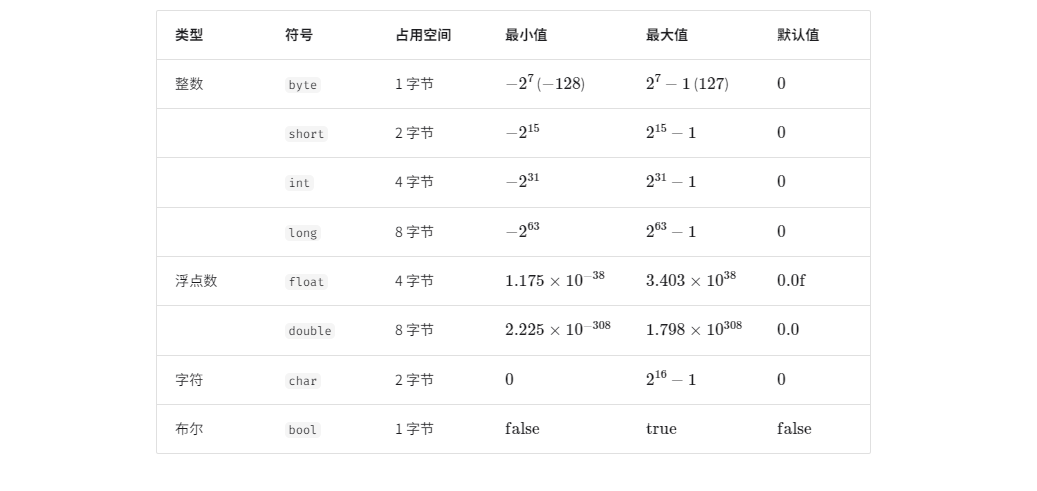Click the byte minimum value −128 cell
The image size is (1037, 491).
(545, 83)
